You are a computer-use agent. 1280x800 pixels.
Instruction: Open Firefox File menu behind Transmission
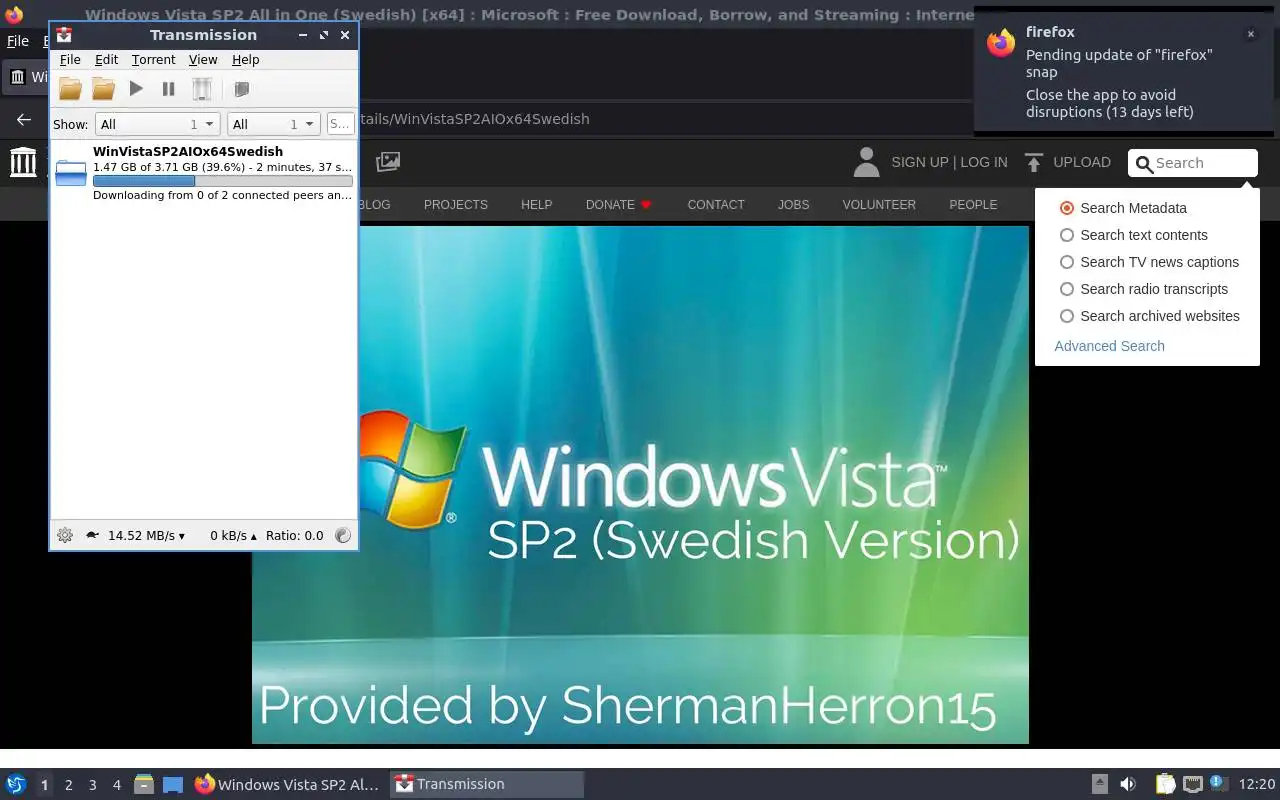(x=18, y=42)
